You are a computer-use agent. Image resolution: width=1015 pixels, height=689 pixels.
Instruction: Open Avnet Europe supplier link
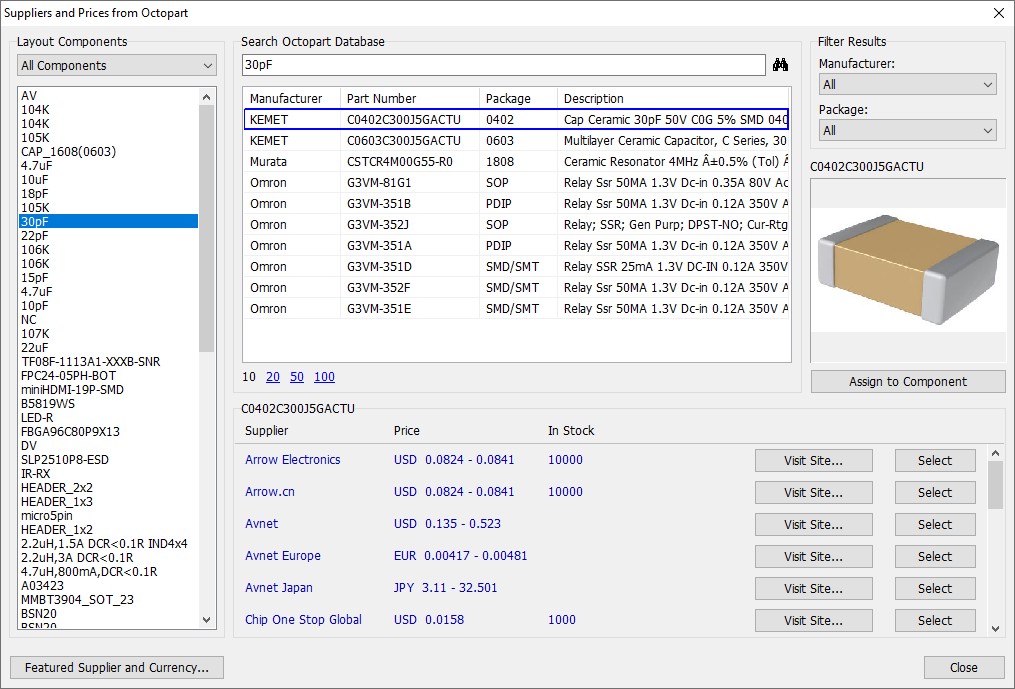point(283,556)
